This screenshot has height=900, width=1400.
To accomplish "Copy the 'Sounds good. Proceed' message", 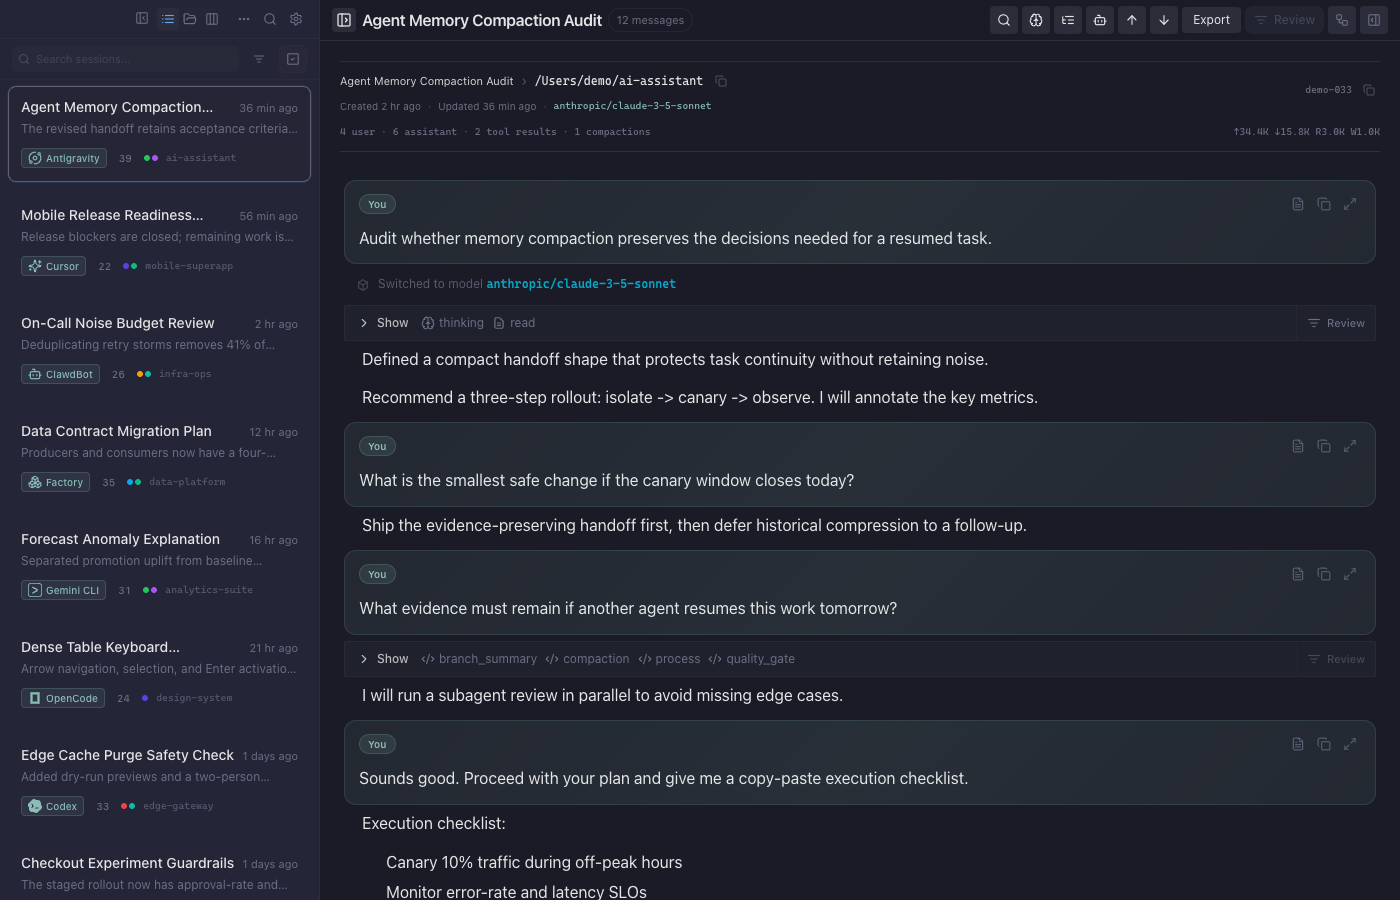I will (1324, 744).
